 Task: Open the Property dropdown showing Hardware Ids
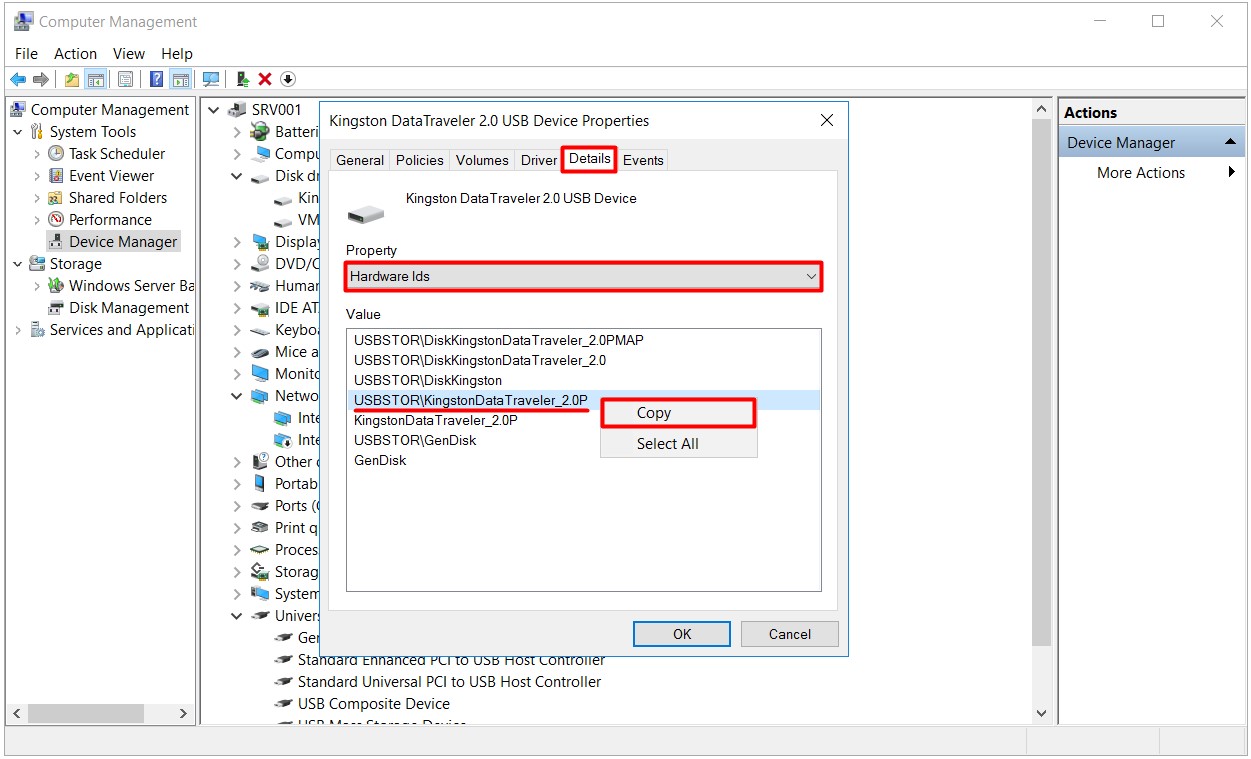(584, 276)
